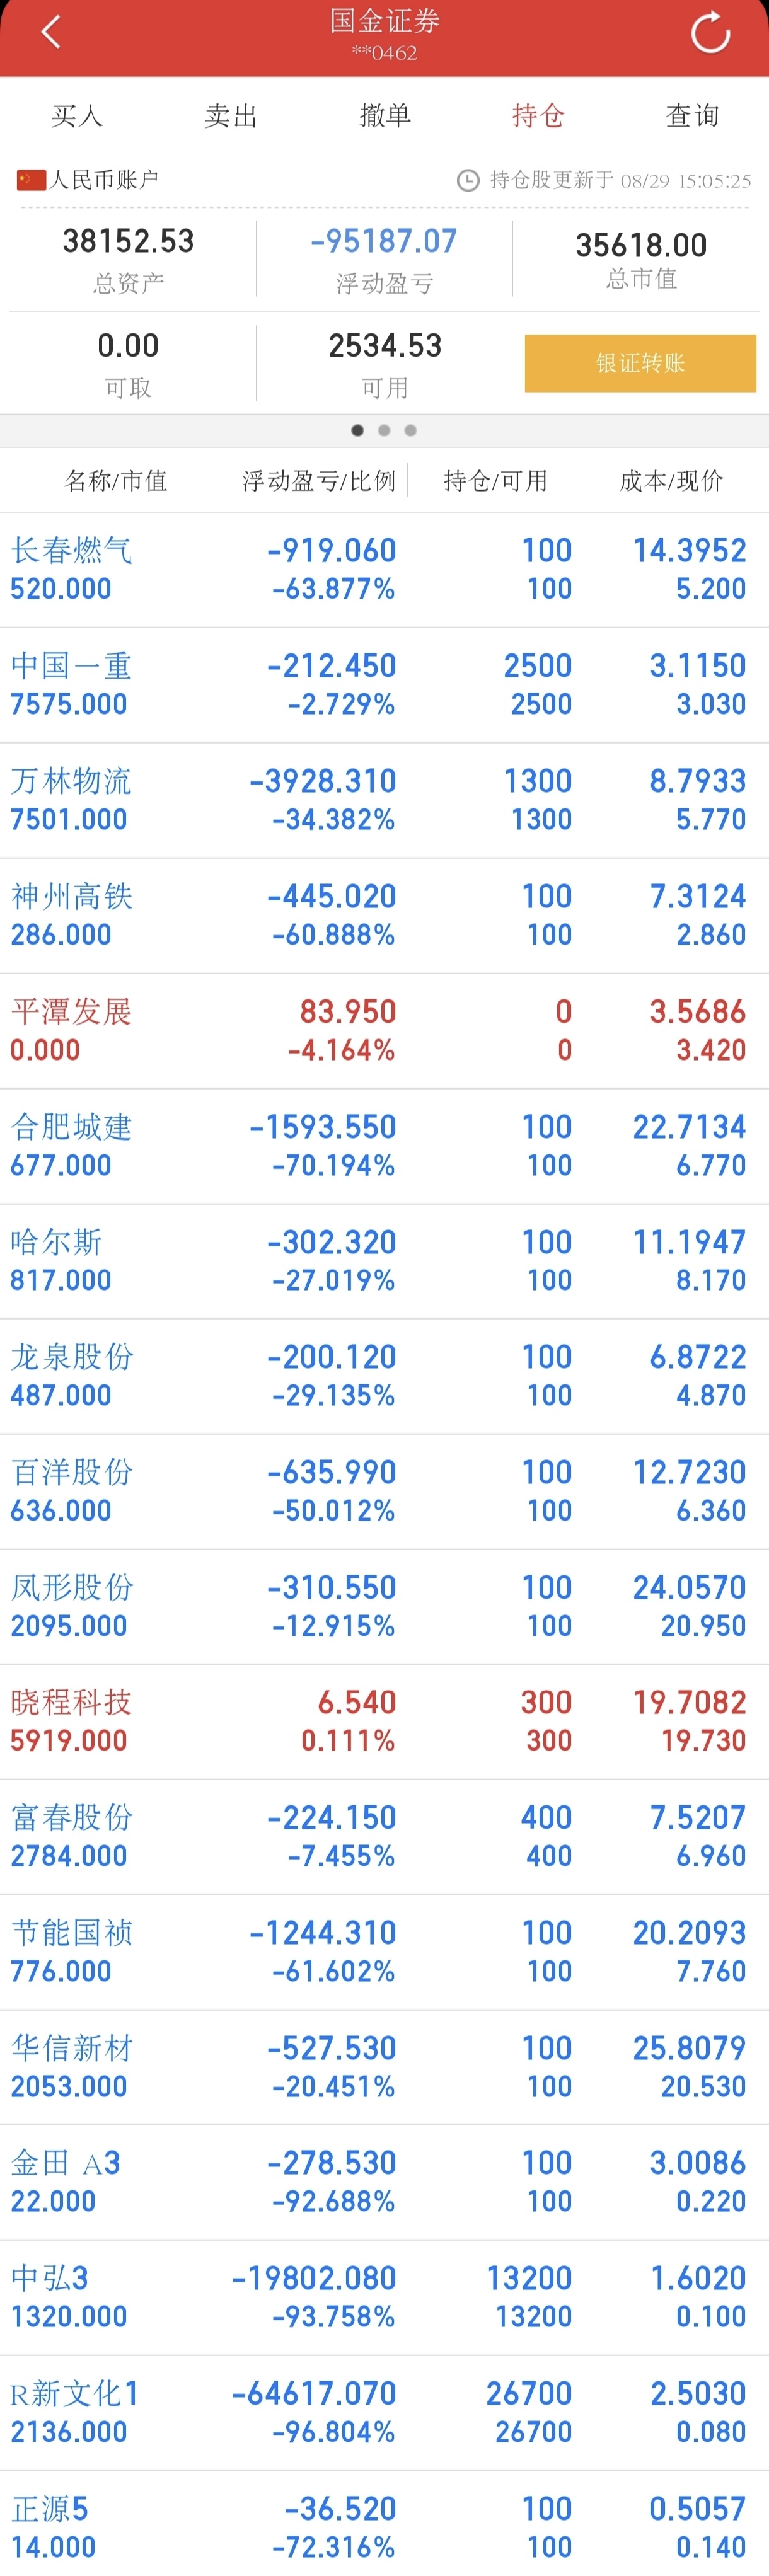The width and height of the screenshot is (769, 2576).
Task: Open the 买入 tab
Action: (77, 116)
